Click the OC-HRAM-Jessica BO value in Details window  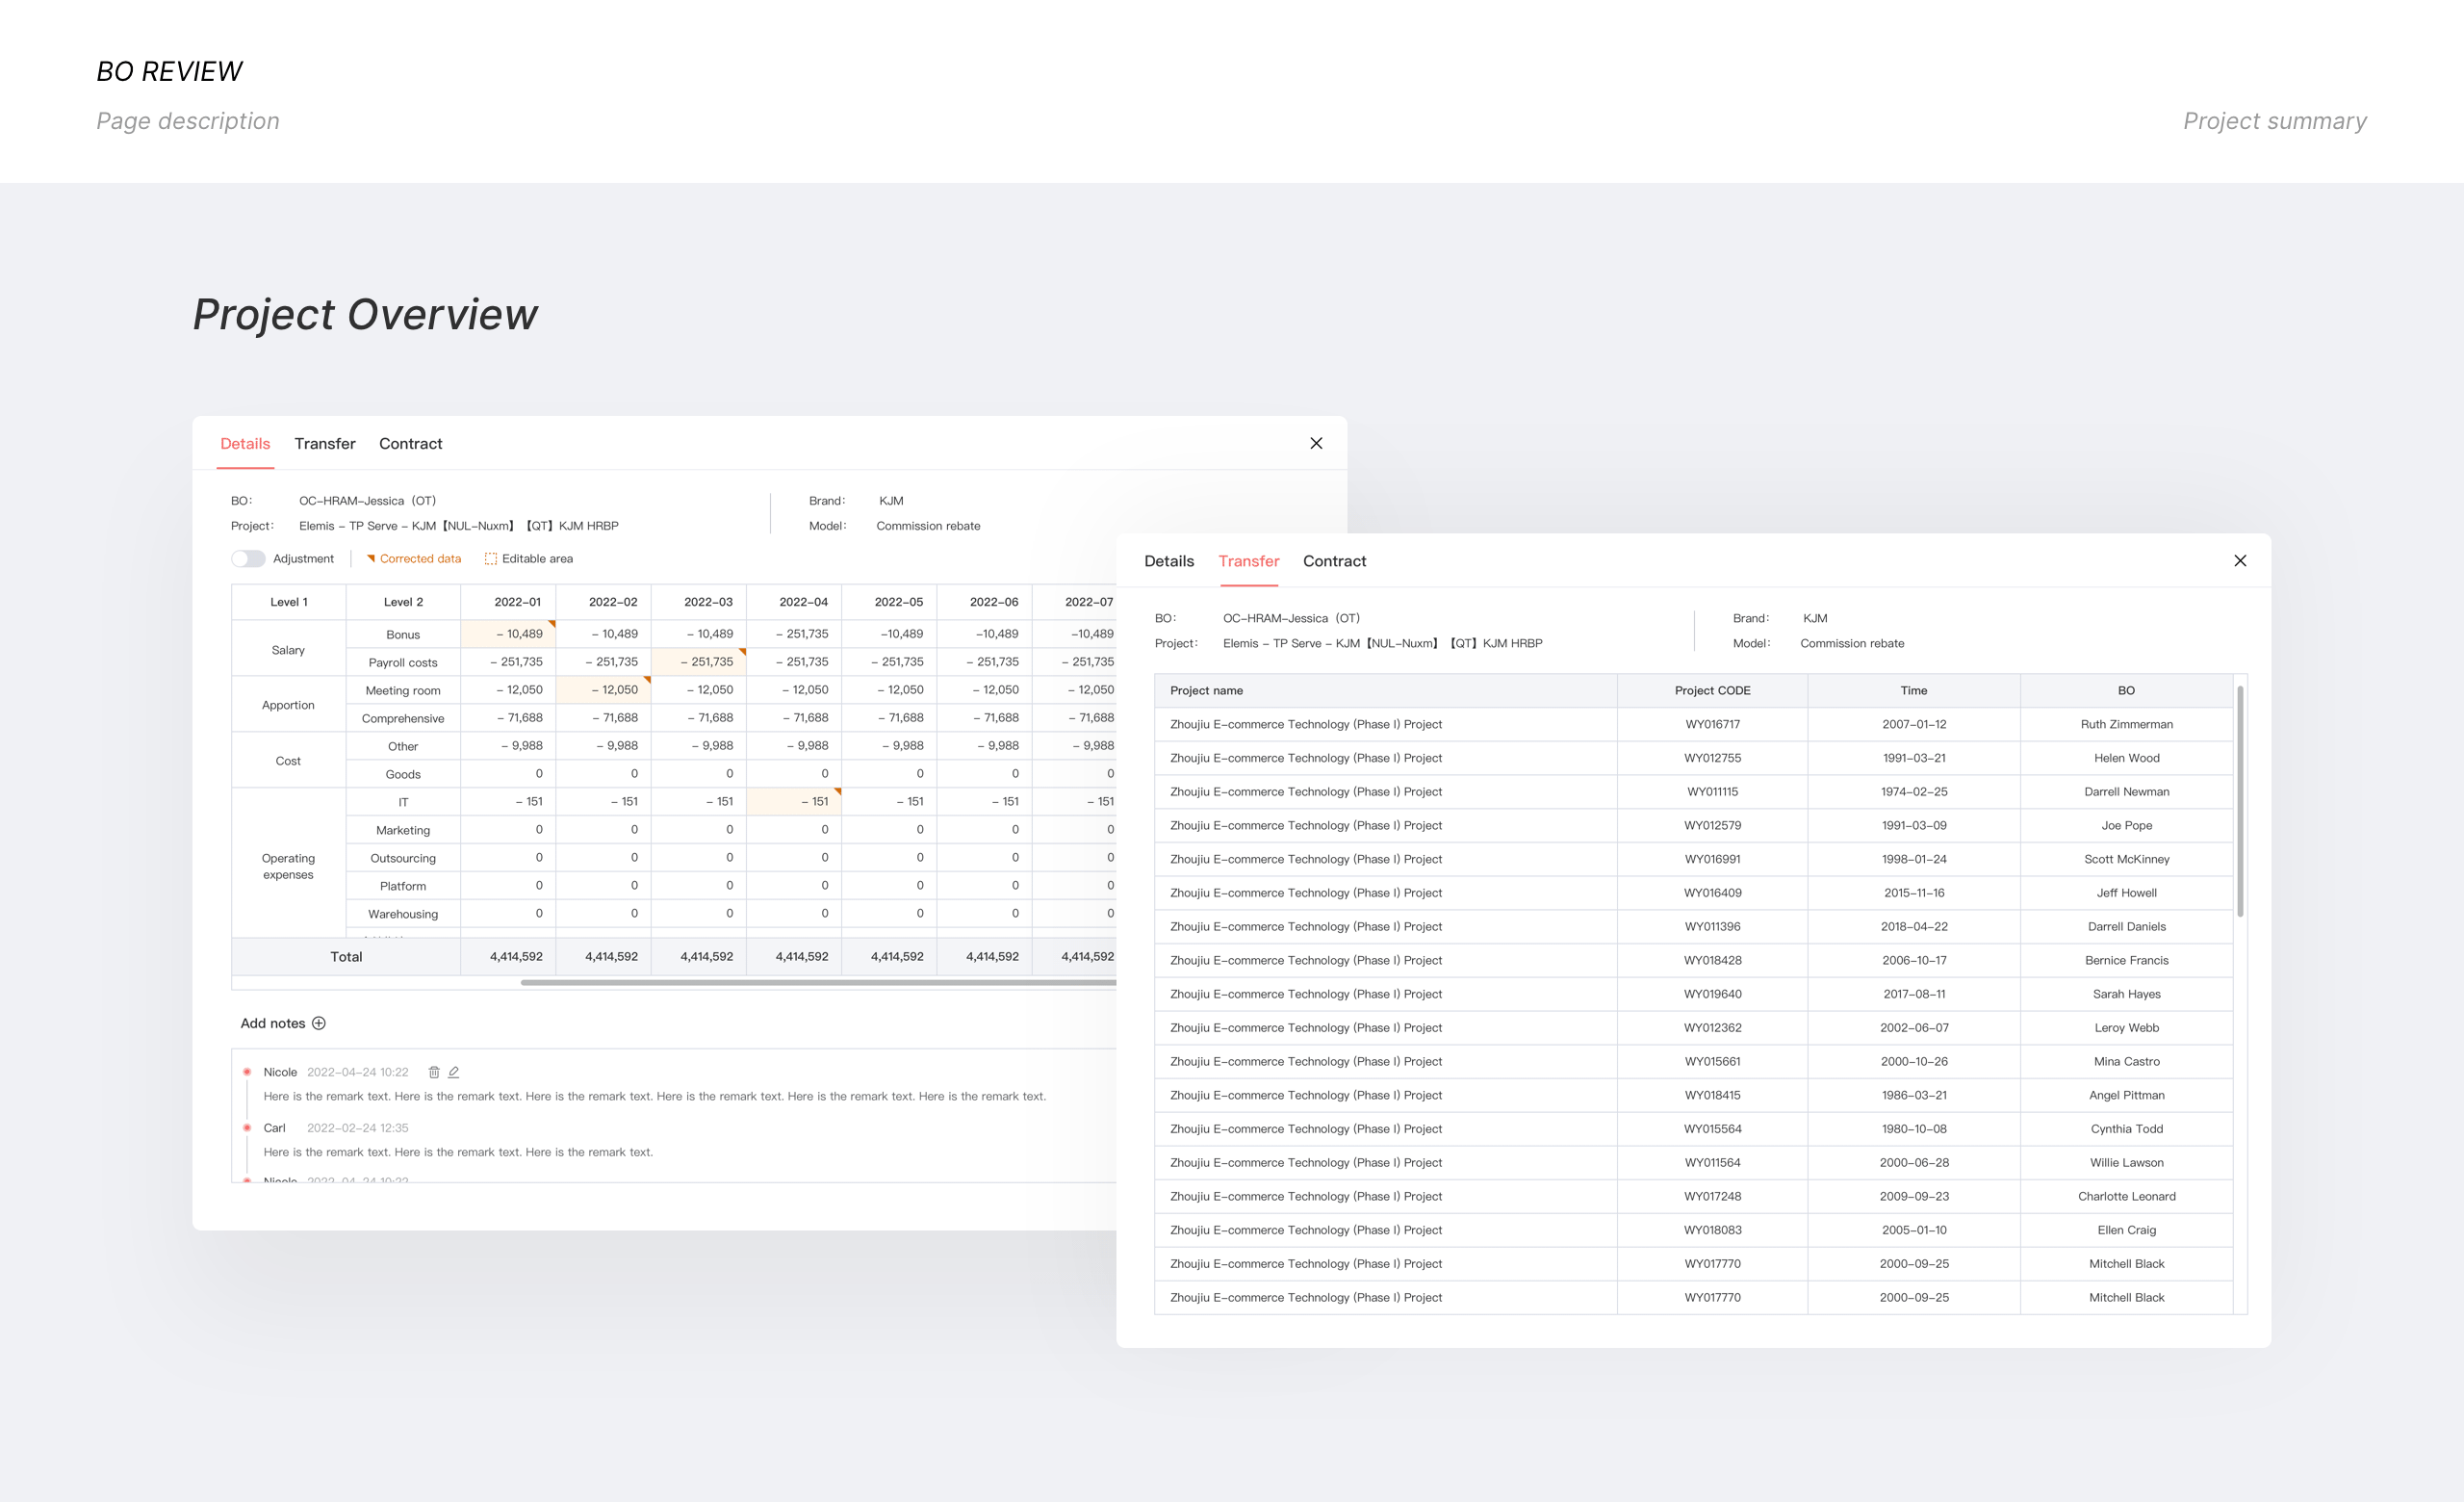tap(367, 501)
